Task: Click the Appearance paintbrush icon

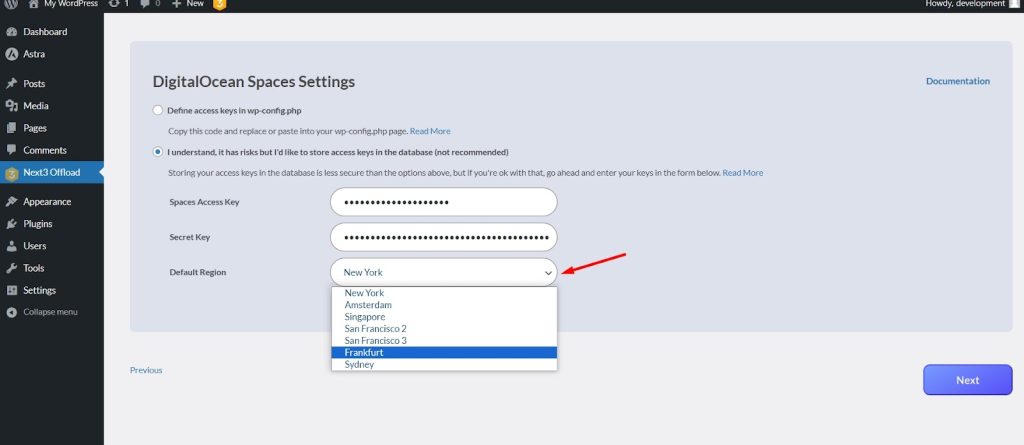Action: tap(11, 202)
